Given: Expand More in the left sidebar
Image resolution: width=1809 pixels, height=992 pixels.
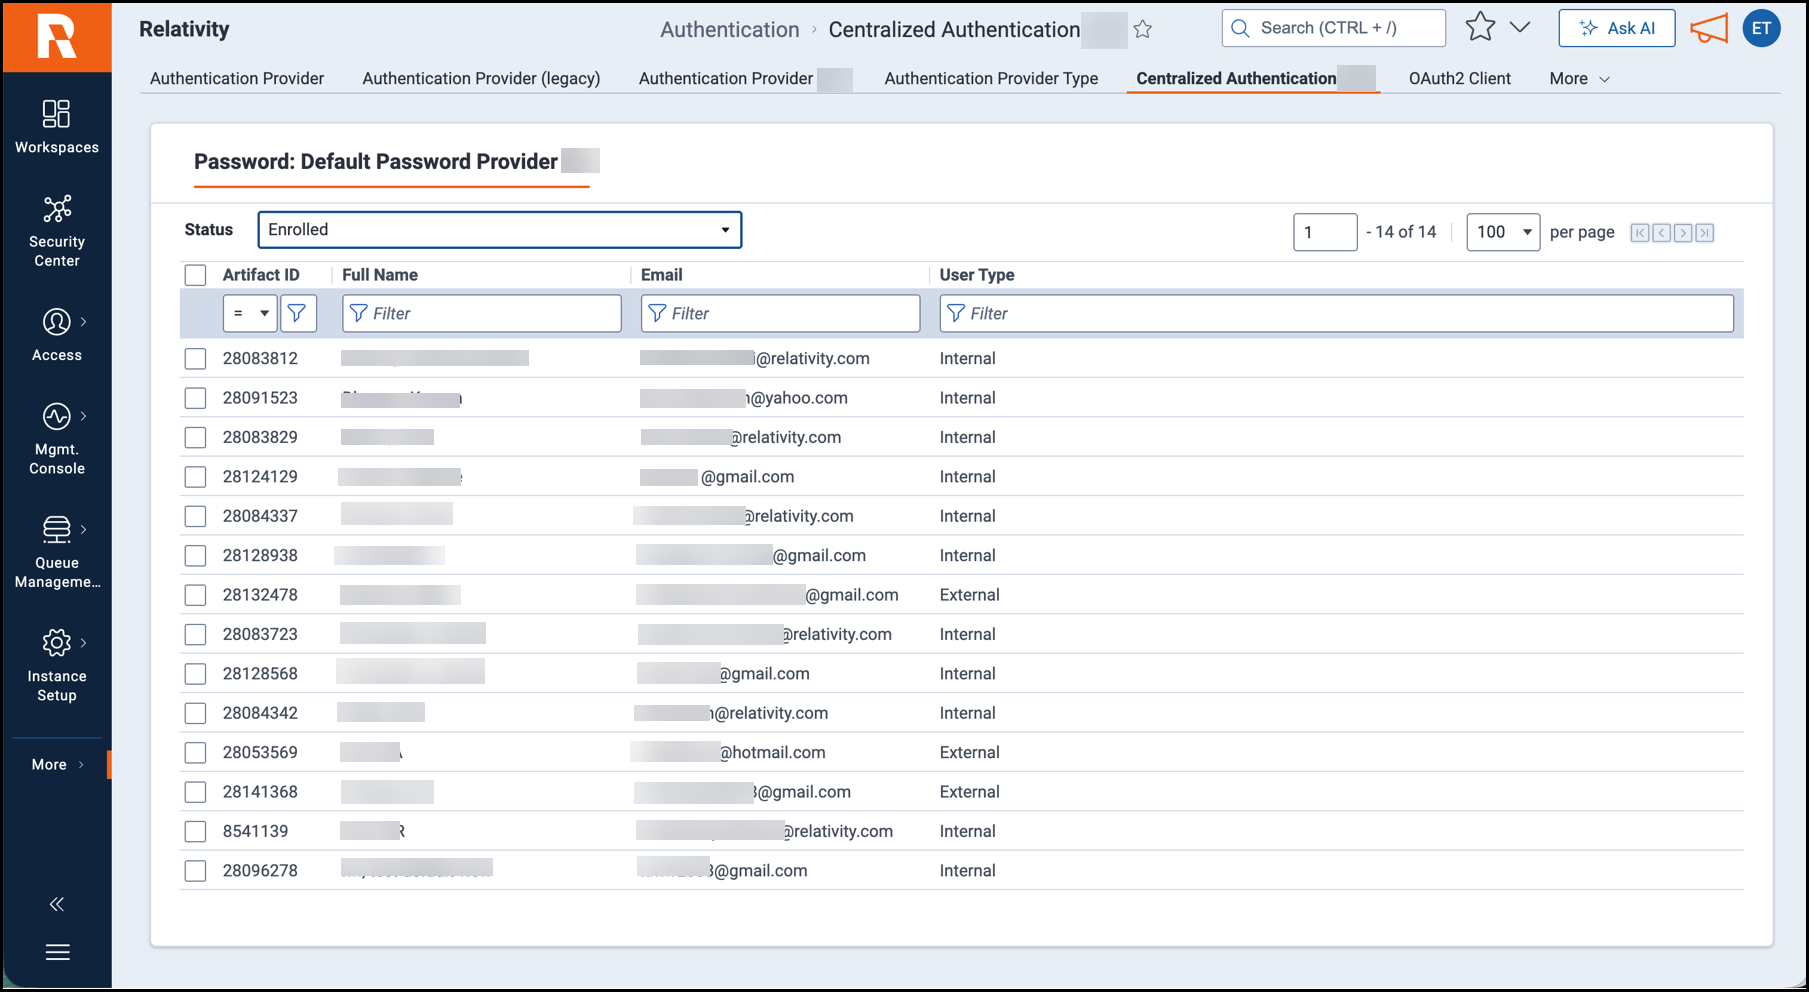Looking at the screenshot, I should click(57, 765).
